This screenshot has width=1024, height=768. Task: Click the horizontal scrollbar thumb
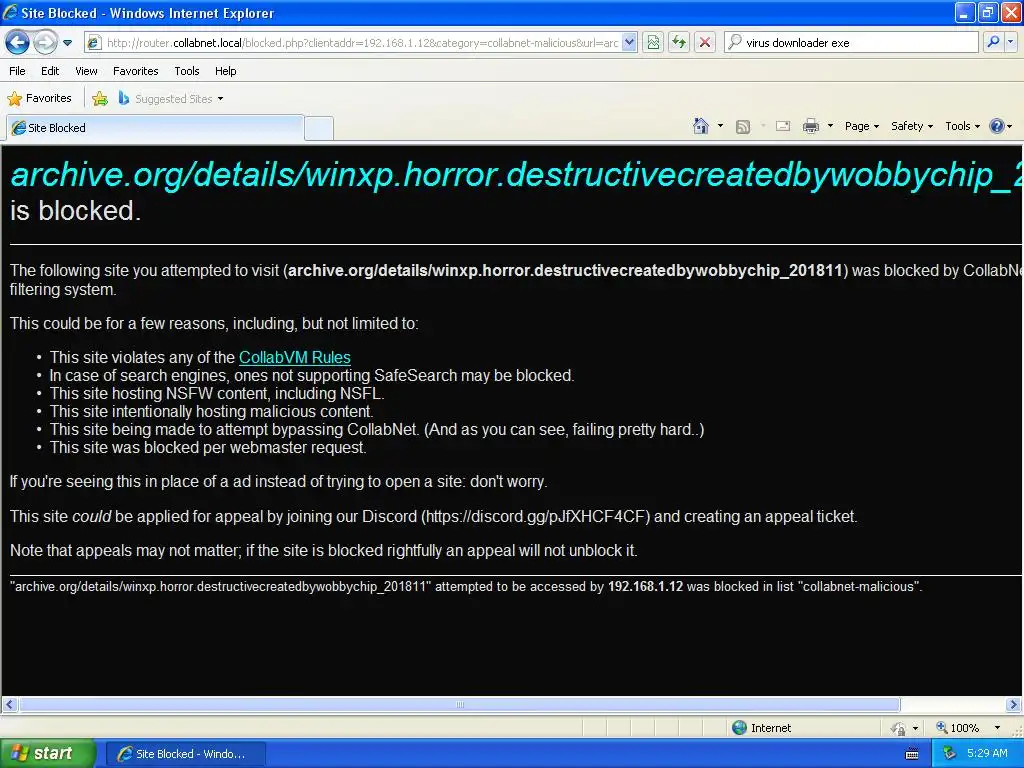click(x=460, y=705)
